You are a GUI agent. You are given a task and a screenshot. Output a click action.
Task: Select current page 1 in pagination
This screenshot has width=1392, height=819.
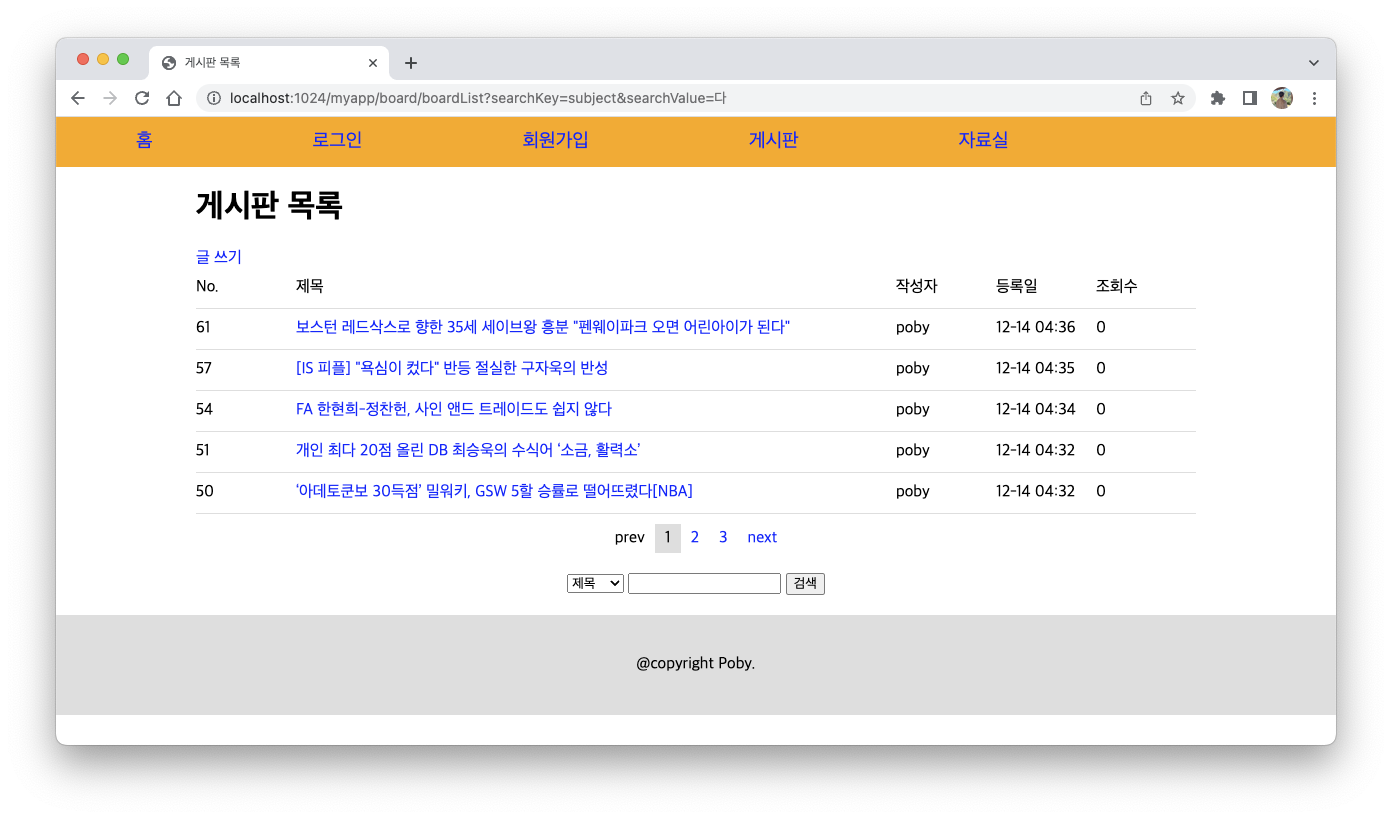(x=668, y=538)
